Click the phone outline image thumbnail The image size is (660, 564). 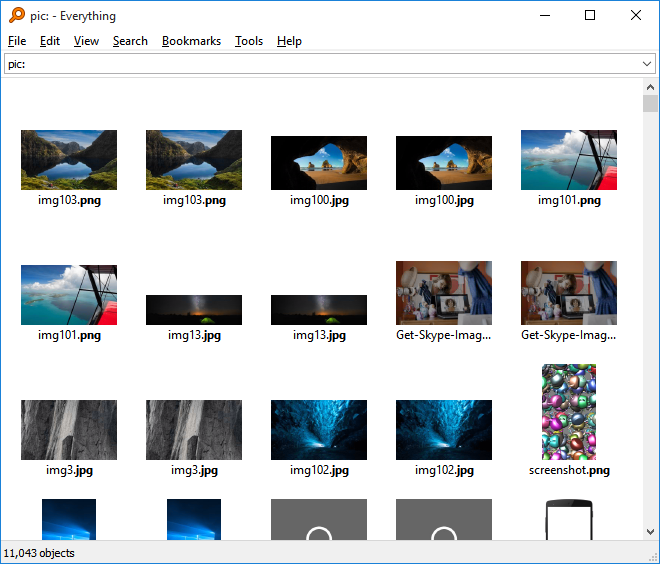pyautogui.click(x=569, y=520)
